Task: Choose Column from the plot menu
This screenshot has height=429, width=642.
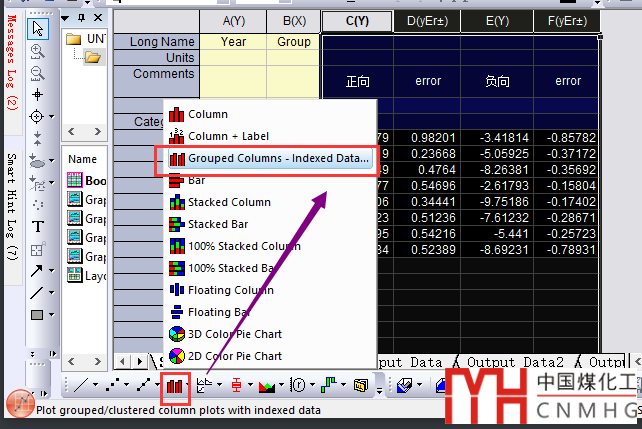Action: click(270, 114)
